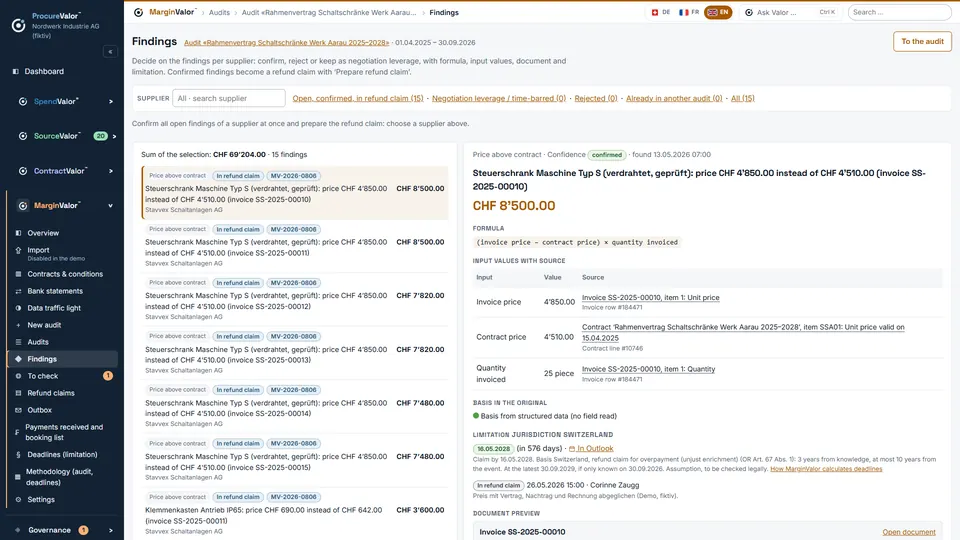Viewport: 960px width, 540px height.
Task: Click the Payments received icon
Action: click(x=17, y=432)
